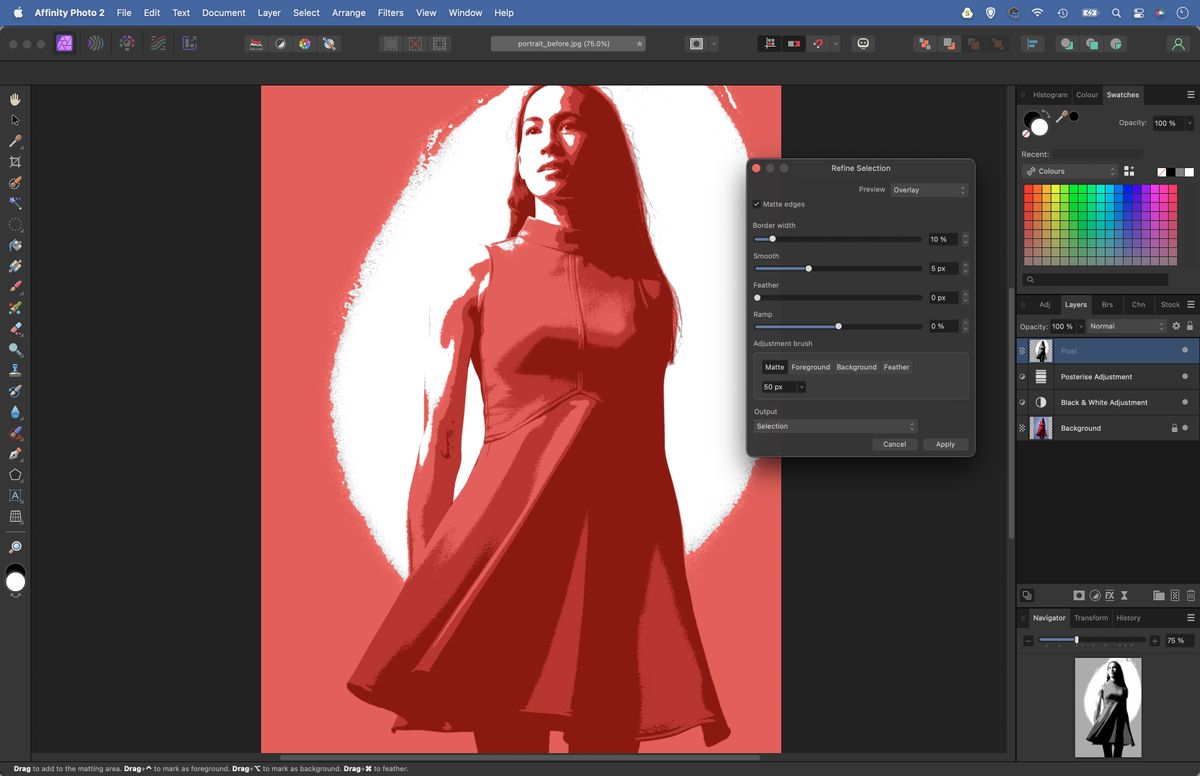Open the Filters menu
The image size is (1200, 776).
(390, 13)
